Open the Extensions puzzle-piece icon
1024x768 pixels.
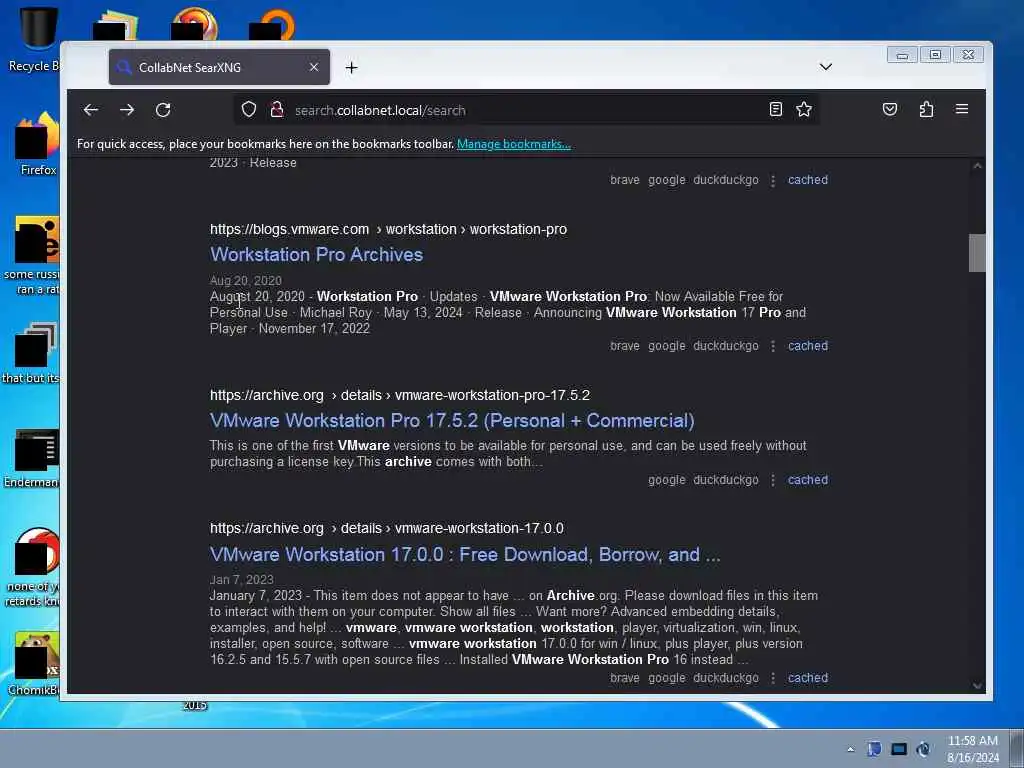(x=926, y=109)
